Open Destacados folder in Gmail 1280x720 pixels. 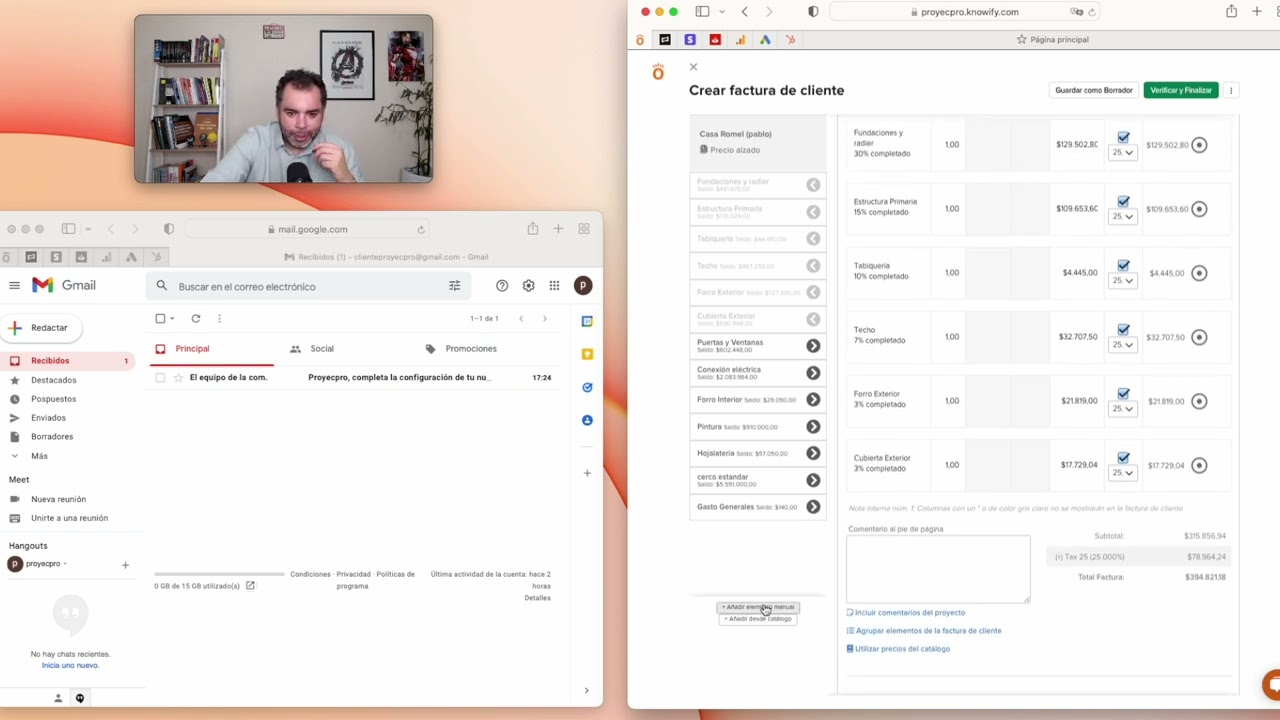pyautogui.click(x=53, y=380)
